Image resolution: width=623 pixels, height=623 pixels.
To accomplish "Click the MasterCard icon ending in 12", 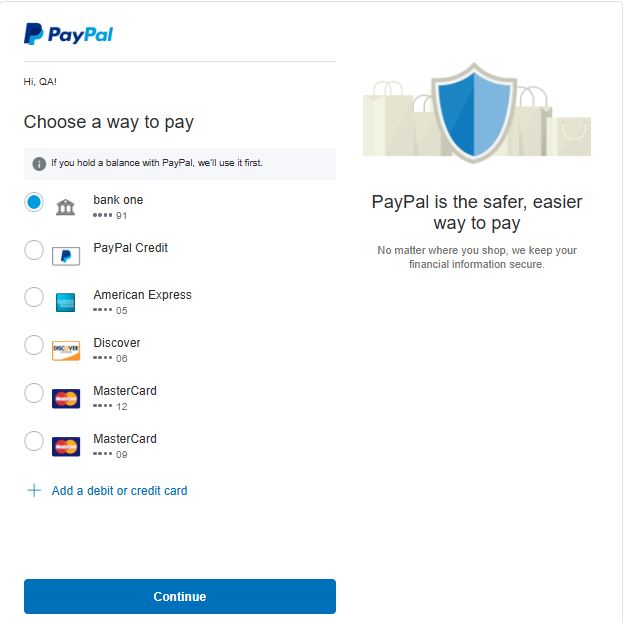I will click(66, 399).
